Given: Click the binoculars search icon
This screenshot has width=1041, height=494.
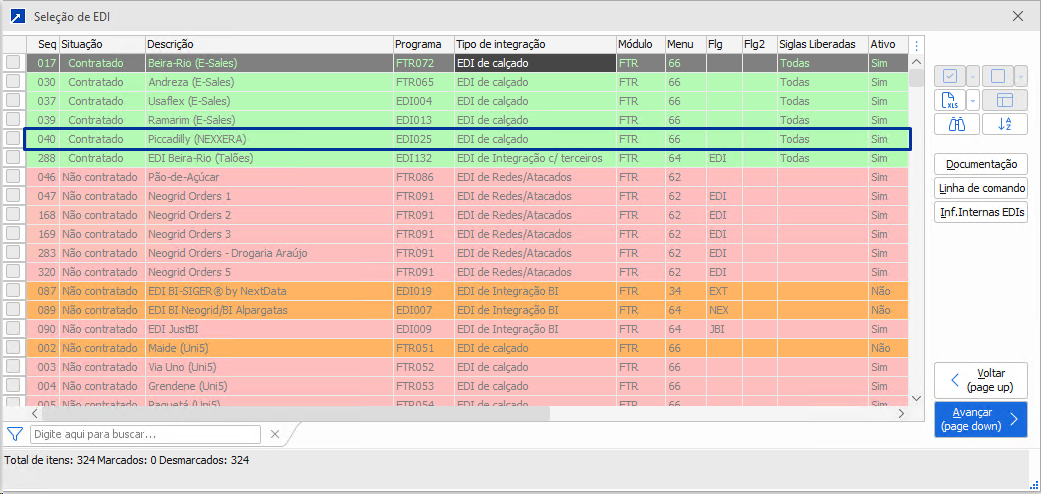Looking at the screenshot, I should click(x=957, y=124).
